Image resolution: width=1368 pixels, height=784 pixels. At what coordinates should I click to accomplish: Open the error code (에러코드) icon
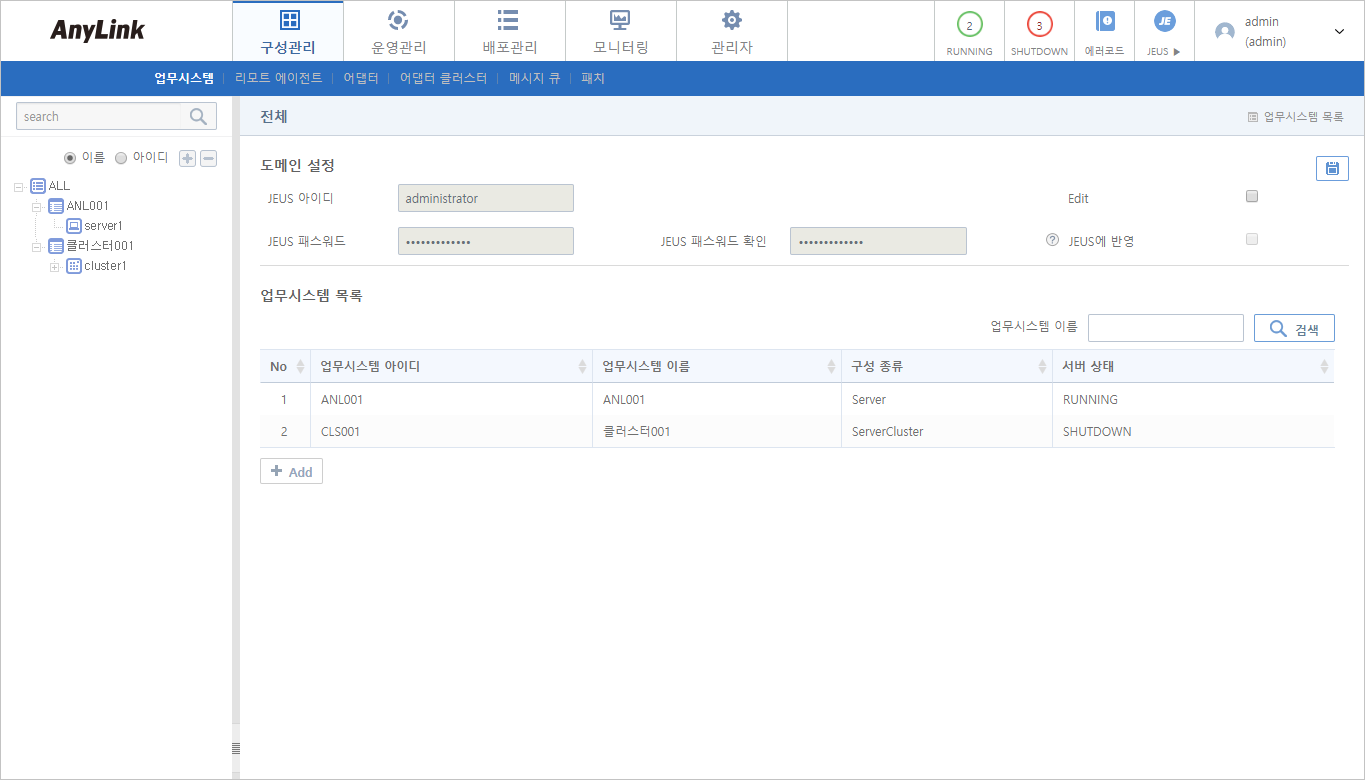tap(1104, 22)
